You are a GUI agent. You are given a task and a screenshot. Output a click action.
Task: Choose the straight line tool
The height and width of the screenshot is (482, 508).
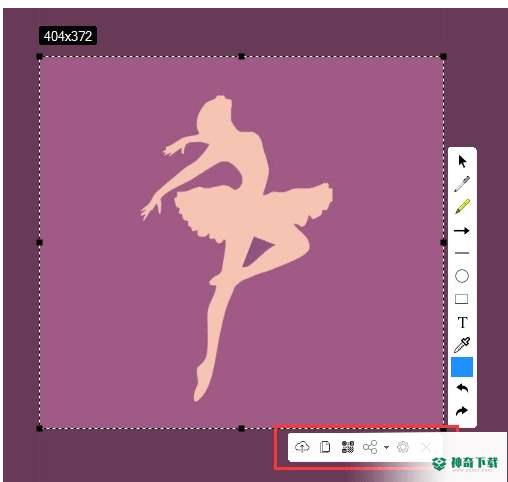pos(462,253)
